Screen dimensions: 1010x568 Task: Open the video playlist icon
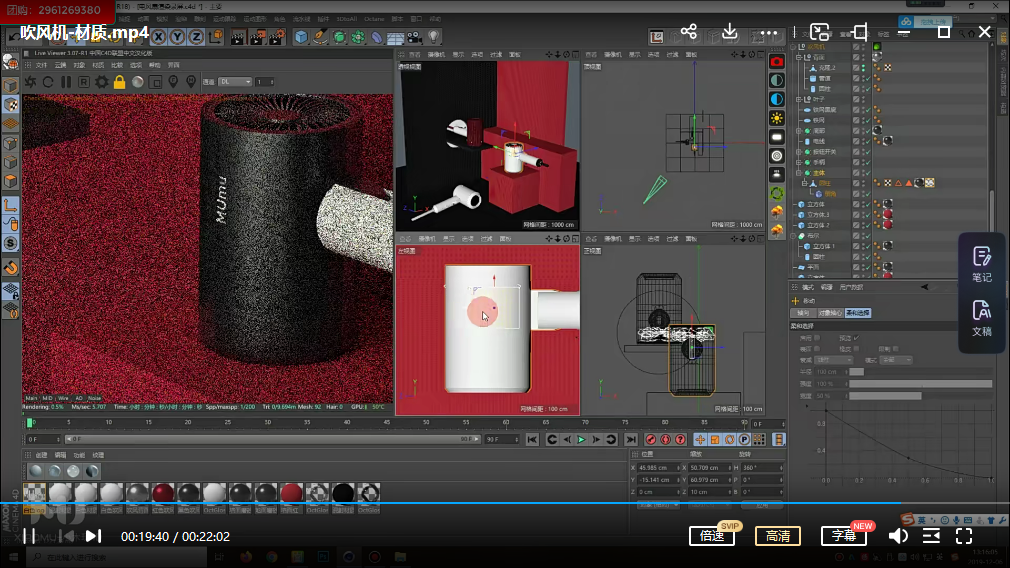[x=931, y=536]
